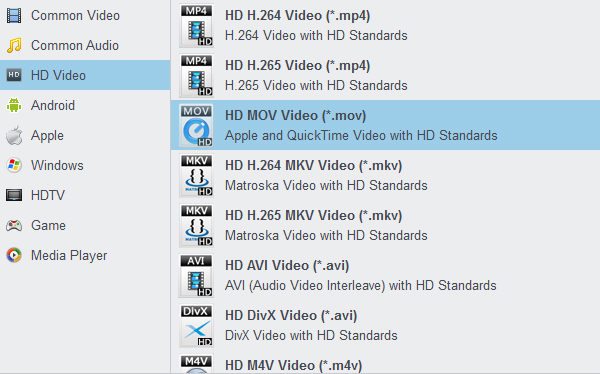
Task: Choose HD H.264 Video (*.mp4) format
Action: tap(385, 25)
